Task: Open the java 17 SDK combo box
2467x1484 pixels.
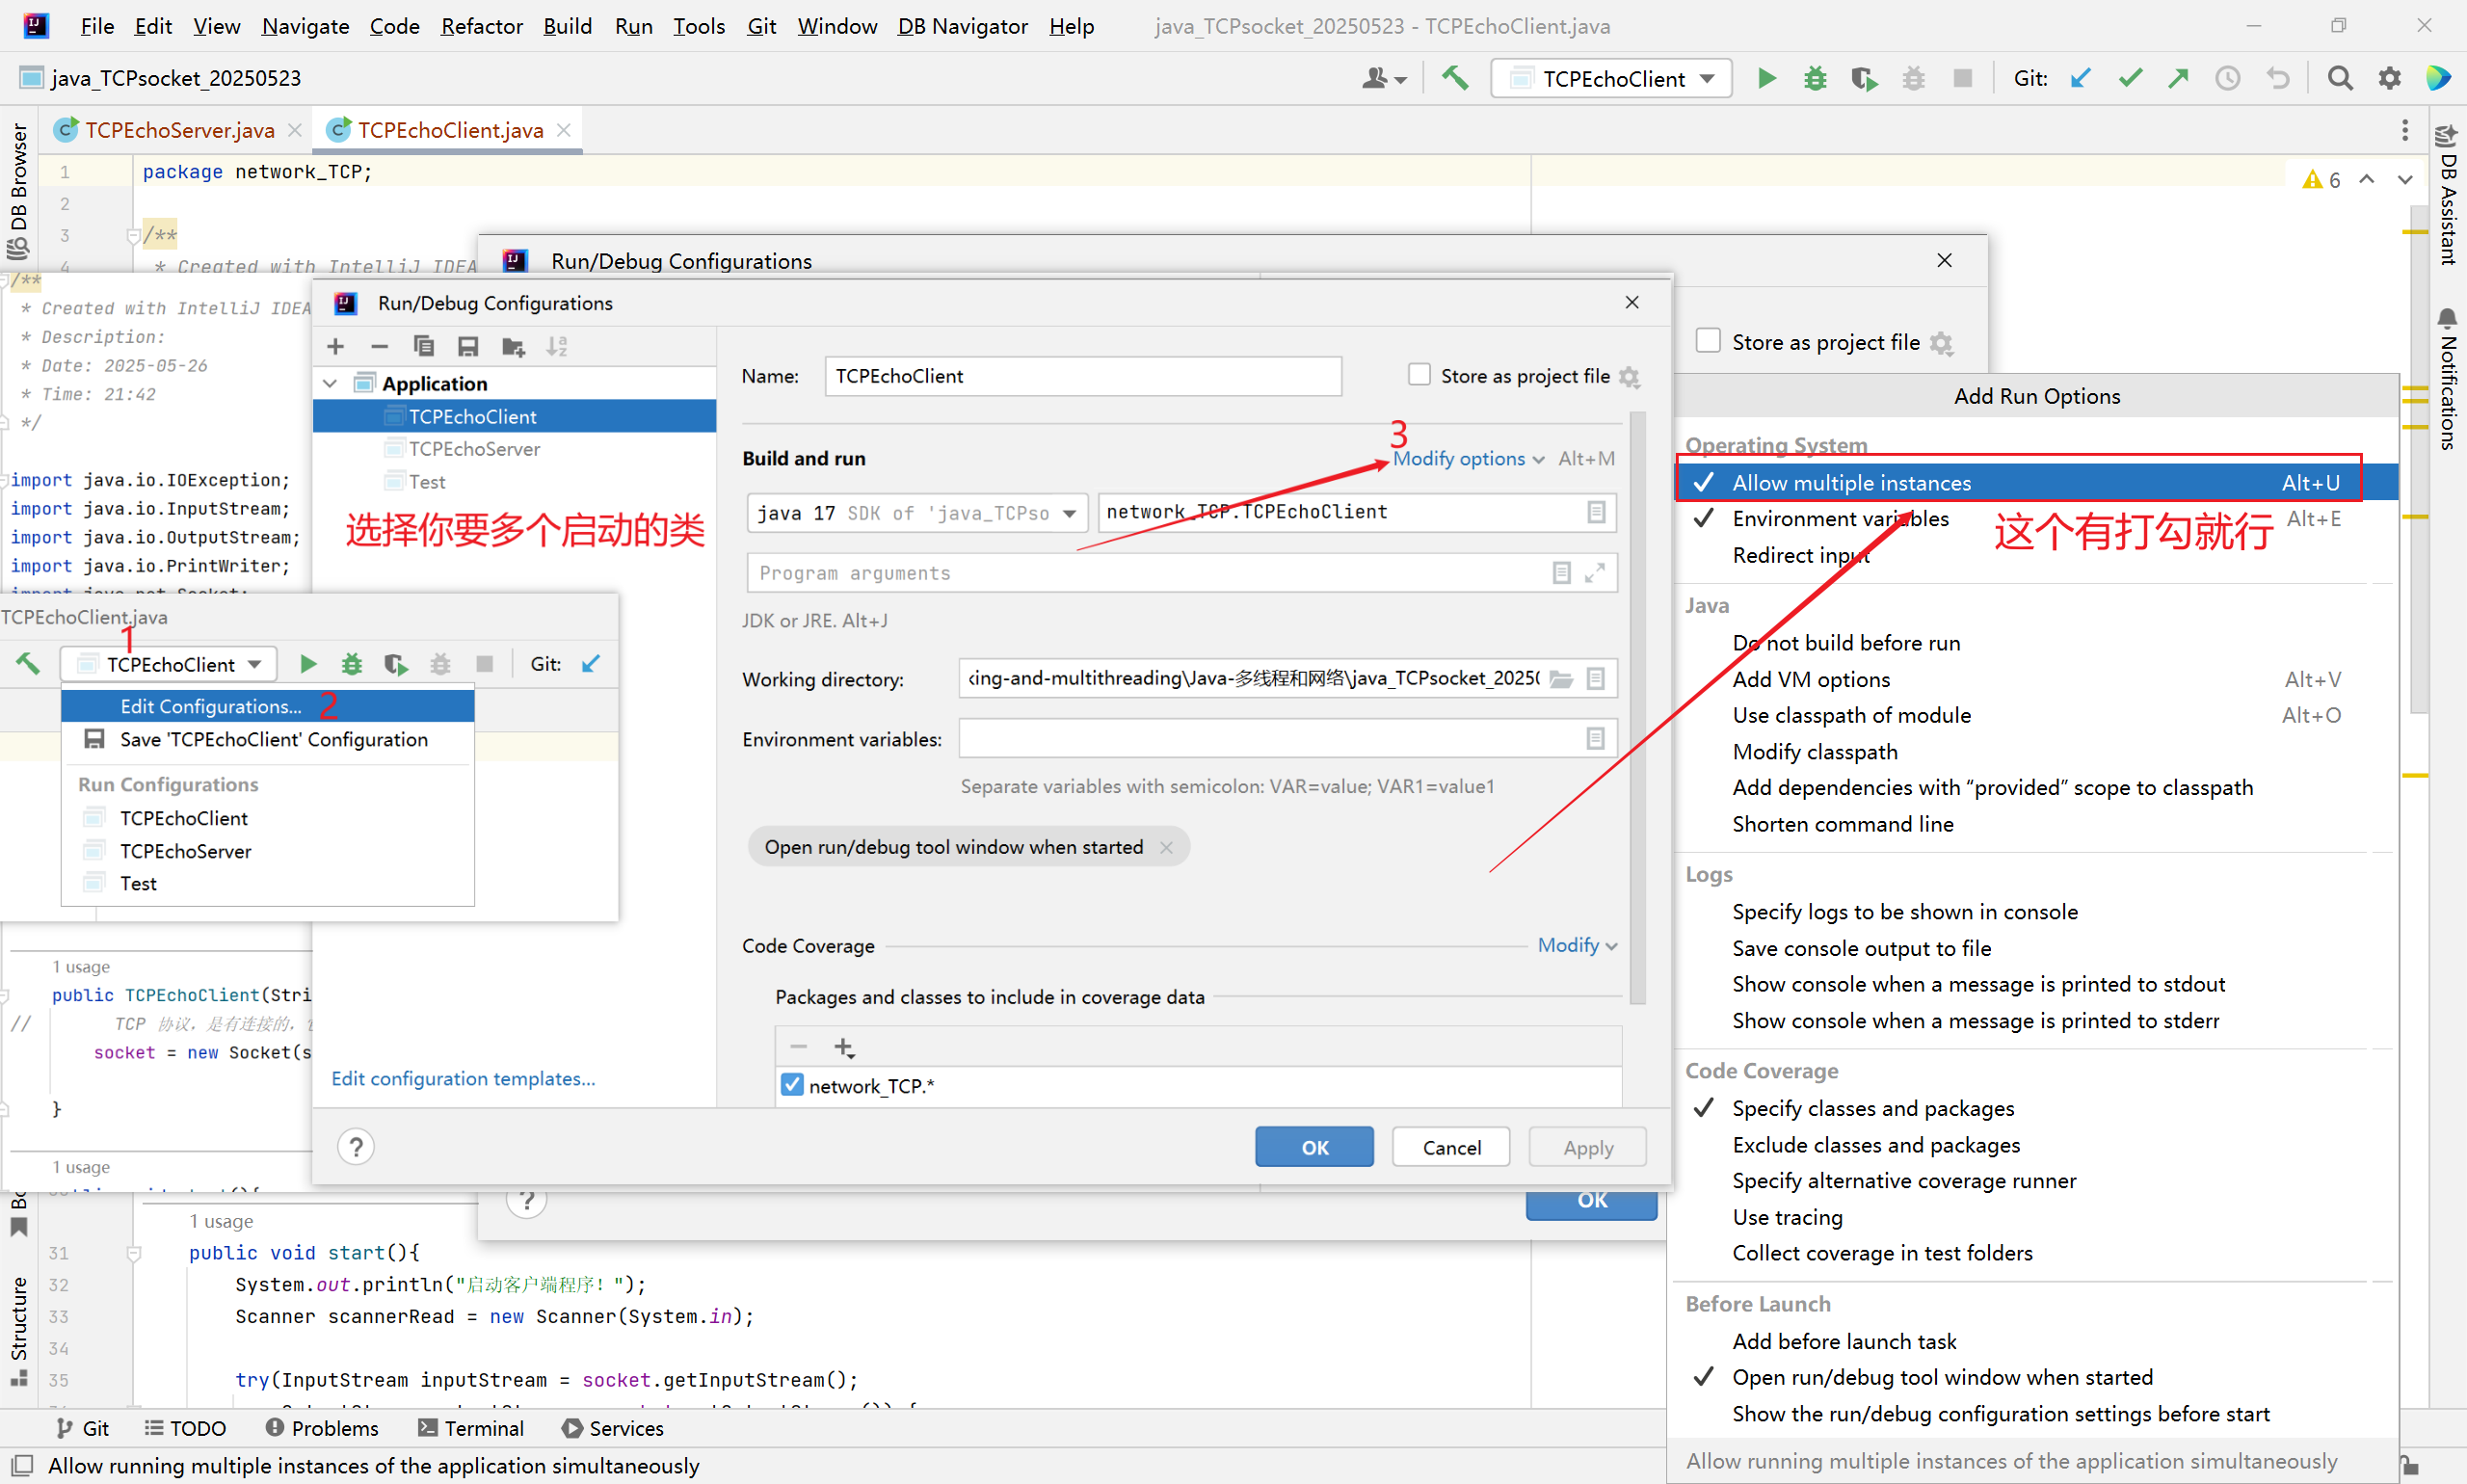Action: (916, 513)
